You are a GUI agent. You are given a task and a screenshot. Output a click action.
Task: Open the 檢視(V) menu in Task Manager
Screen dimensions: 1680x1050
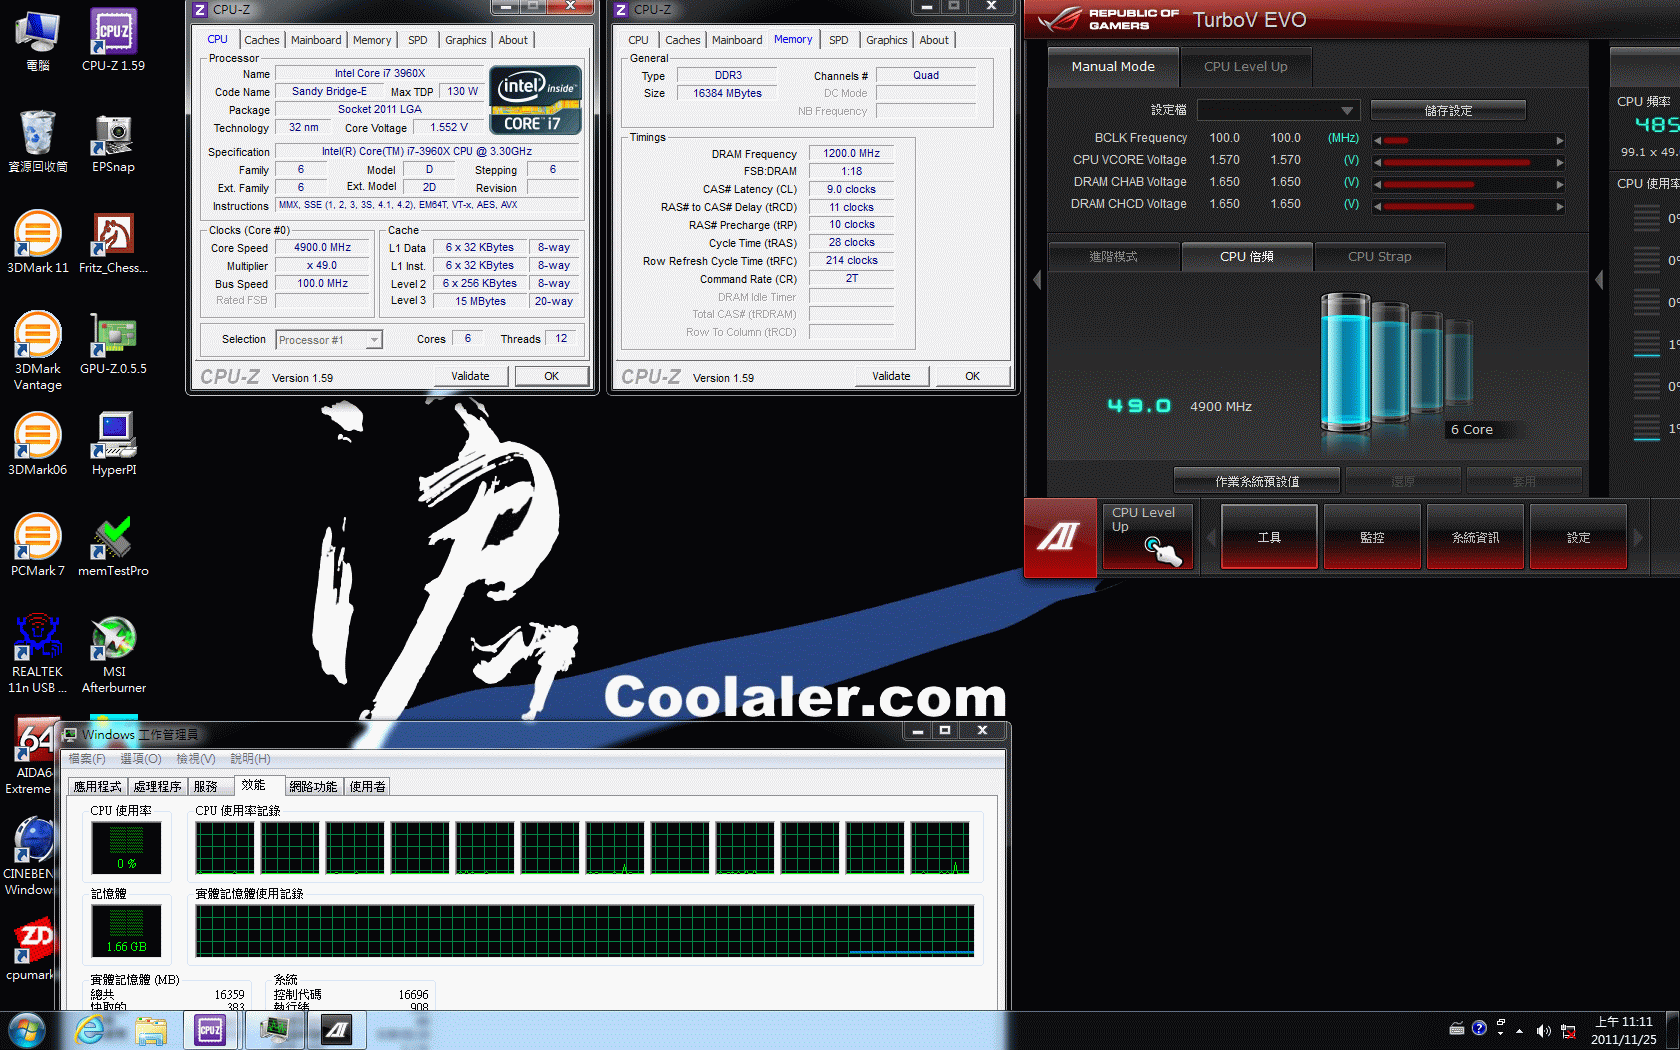point(195,759)
